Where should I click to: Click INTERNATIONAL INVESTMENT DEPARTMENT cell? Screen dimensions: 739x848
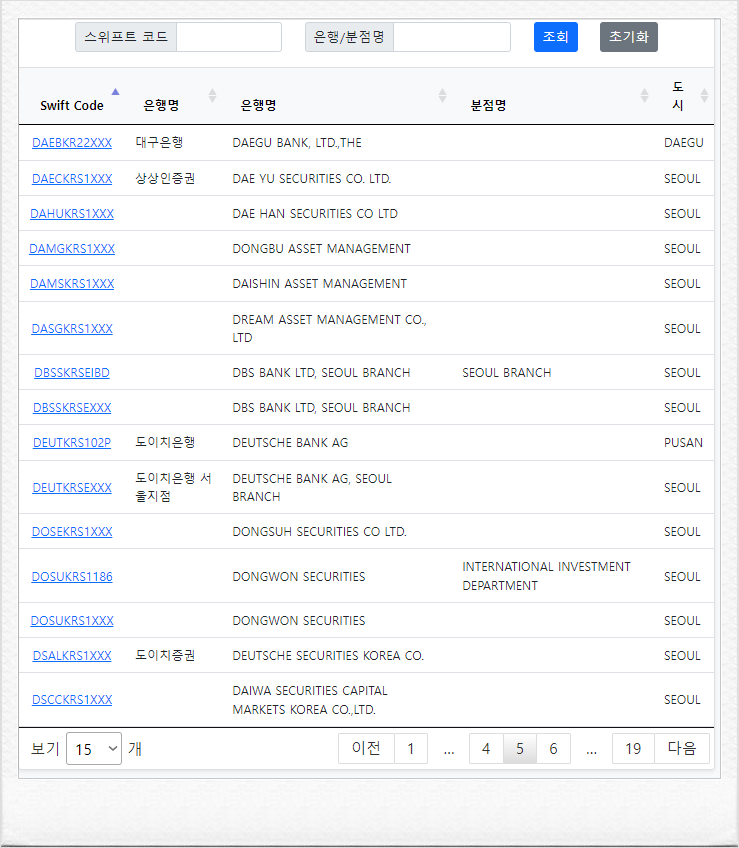(x=546, y=576)
